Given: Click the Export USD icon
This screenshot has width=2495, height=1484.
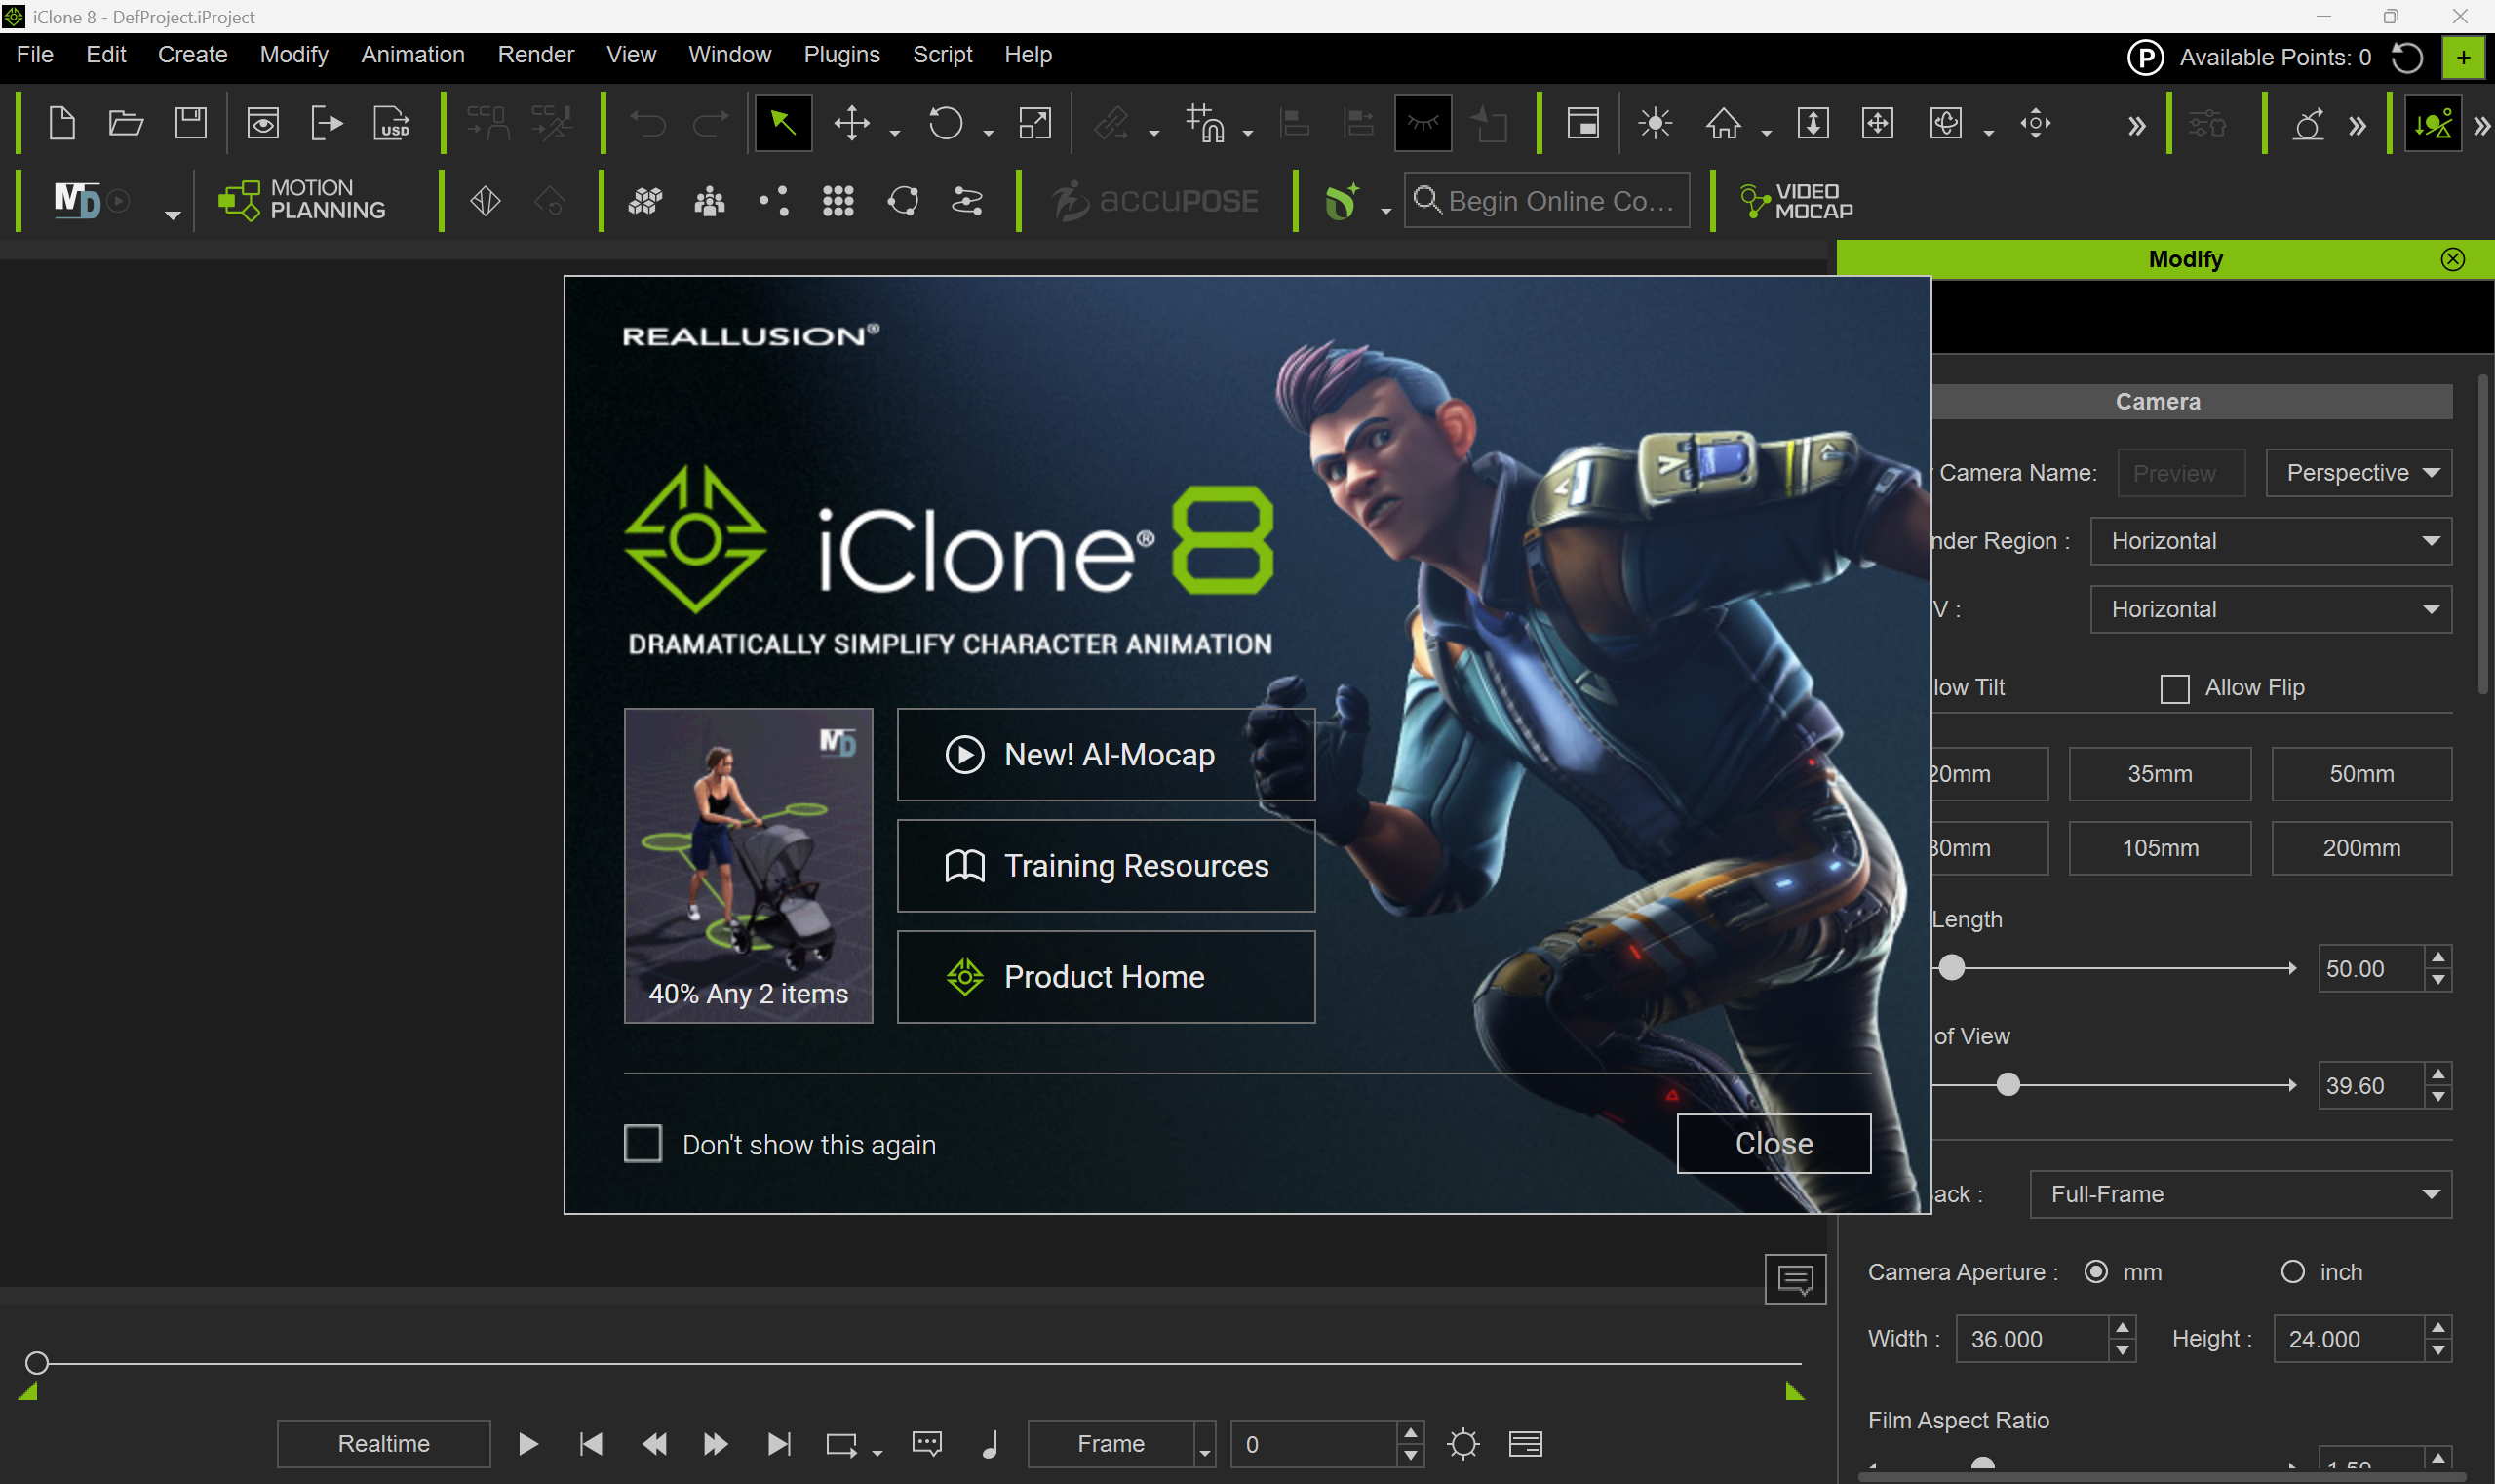Looking at the screenshot, I should tap(392, 124).
